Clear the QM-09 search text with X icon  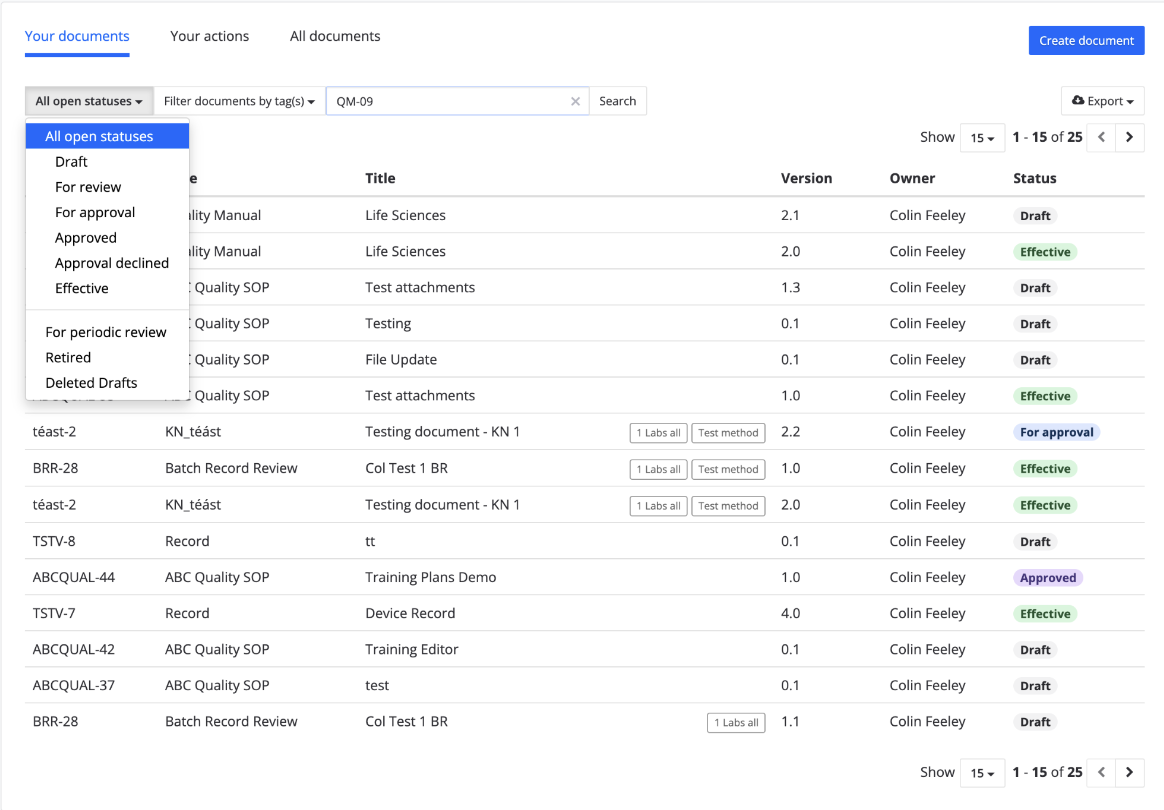coord(575,101)
